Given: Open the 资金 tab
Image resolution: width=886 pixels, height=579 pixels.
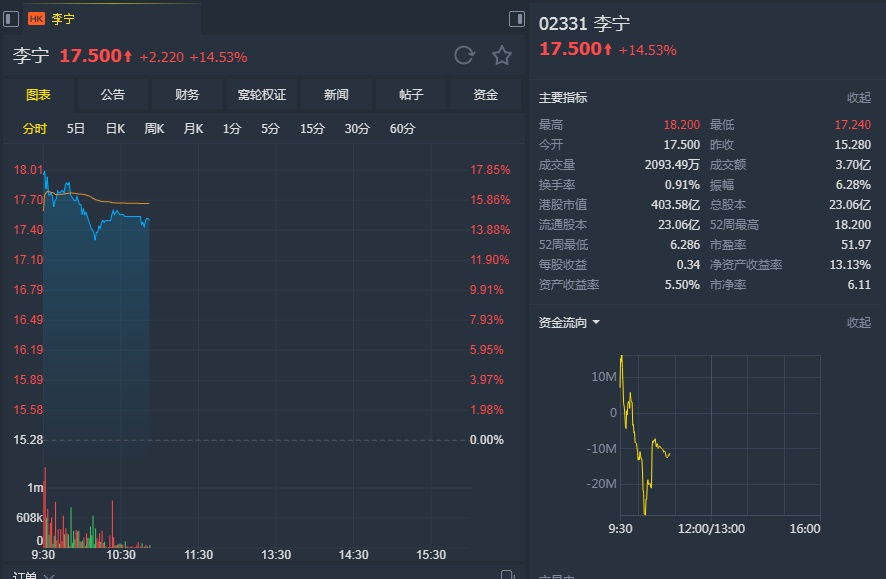Looking at the screenshot, I should pos(486,95).
